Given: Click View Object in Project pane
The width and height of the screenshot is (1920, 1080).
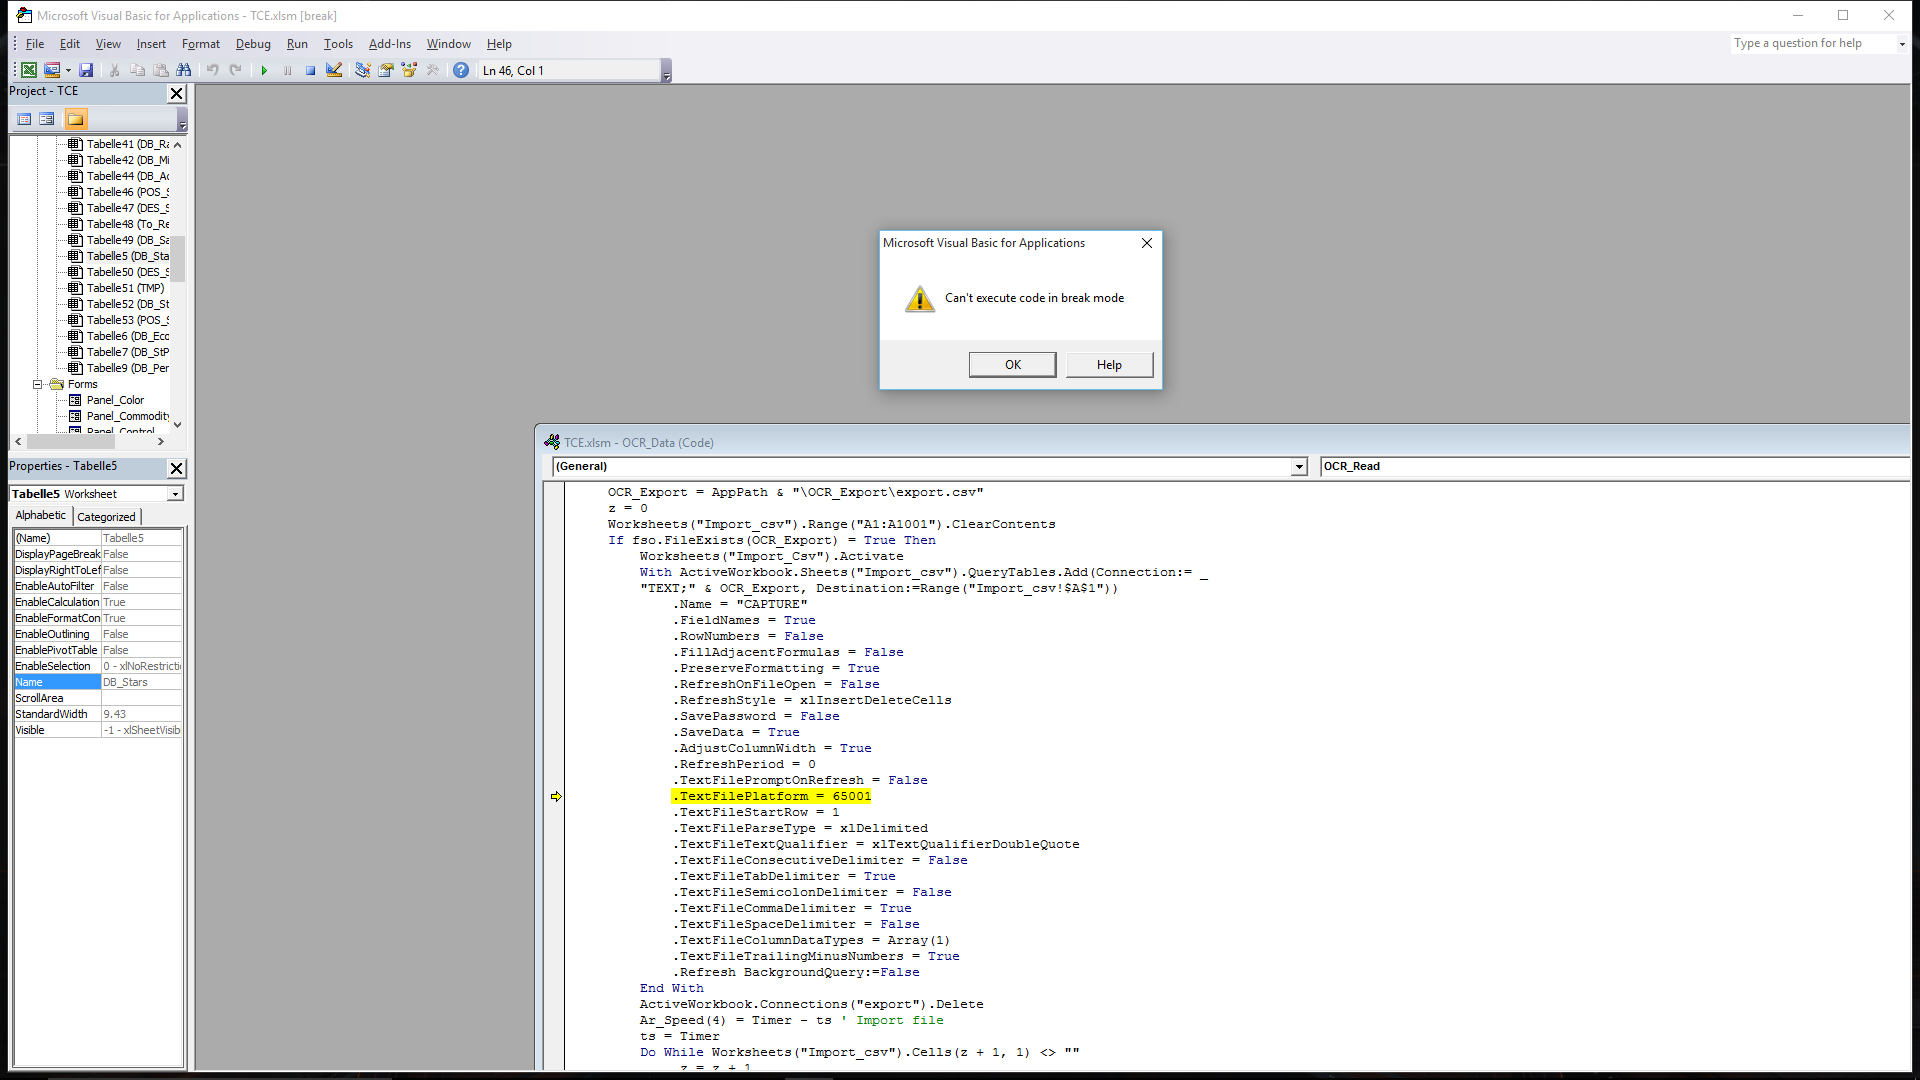Looking at the screenshot, I should 47,119.
